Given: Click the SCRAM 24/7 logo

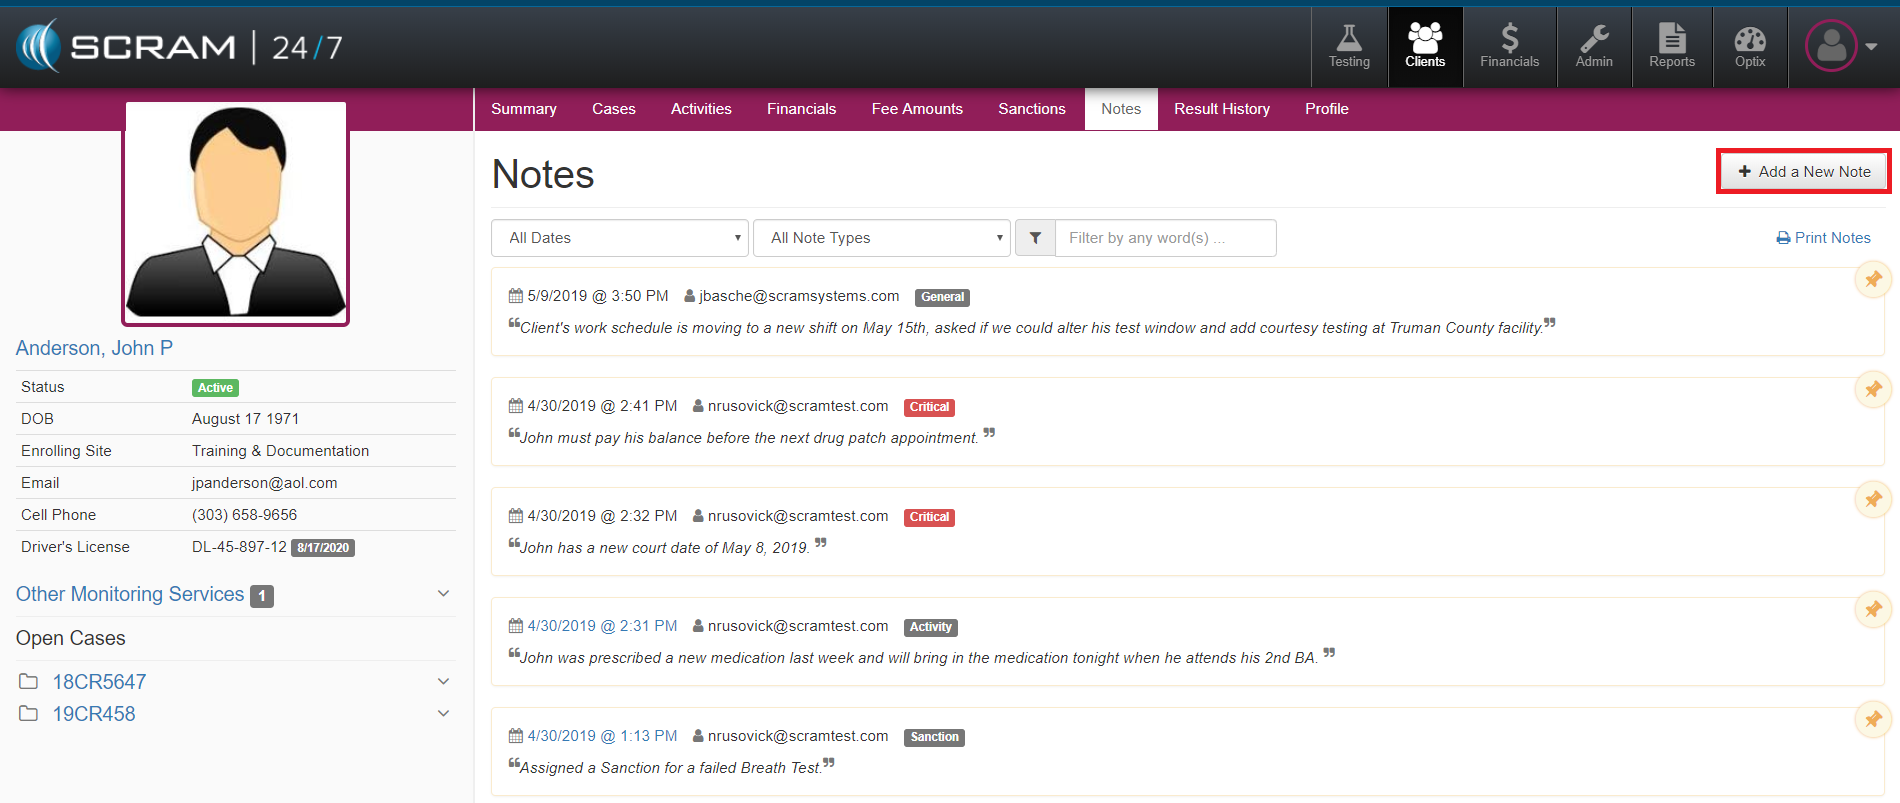Looking at the screenshot, I should 180,47.
